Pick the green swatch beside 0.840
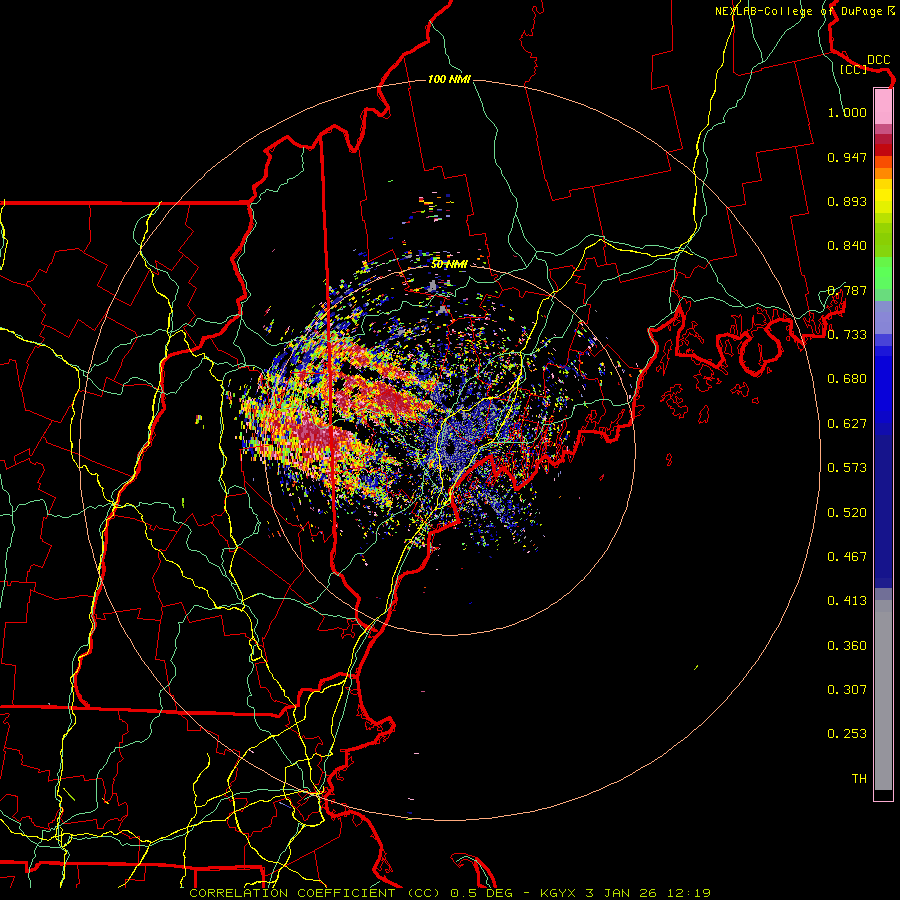Image resolution: width=900 pixels, height=900 pixels. tap(883, 240)
